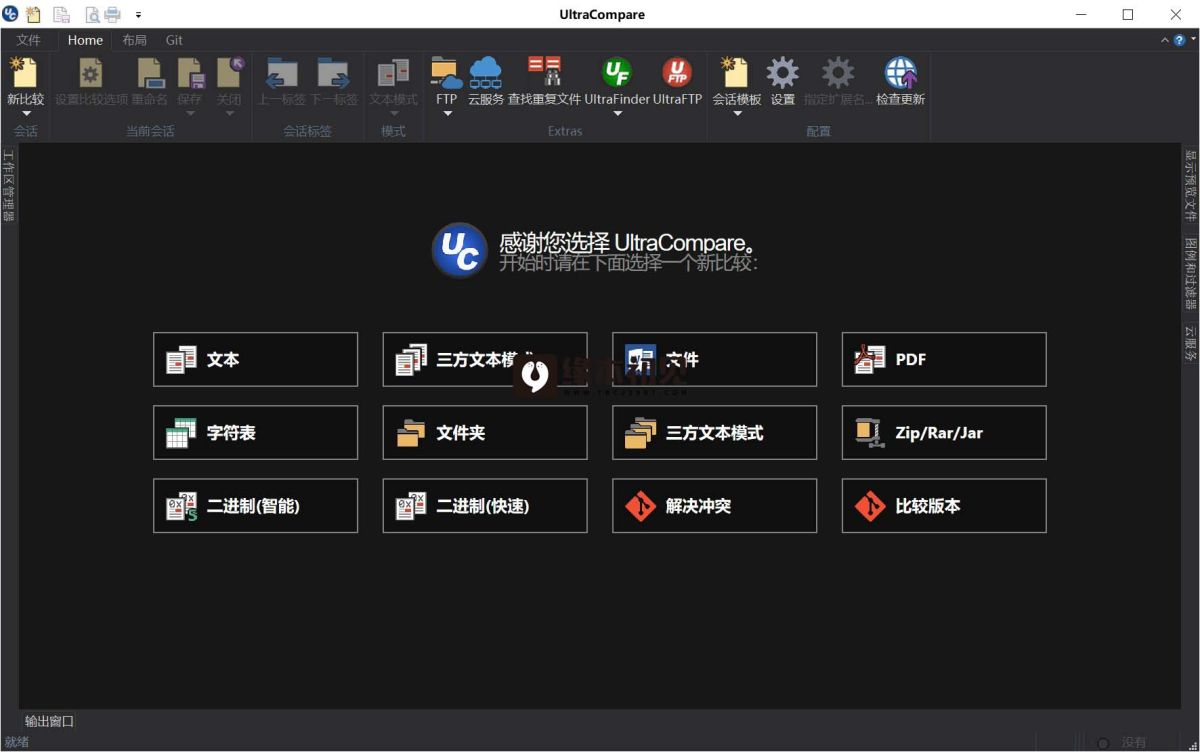
Task: Switch to the Git ribbon tab
Action: (x=174, y=40)
